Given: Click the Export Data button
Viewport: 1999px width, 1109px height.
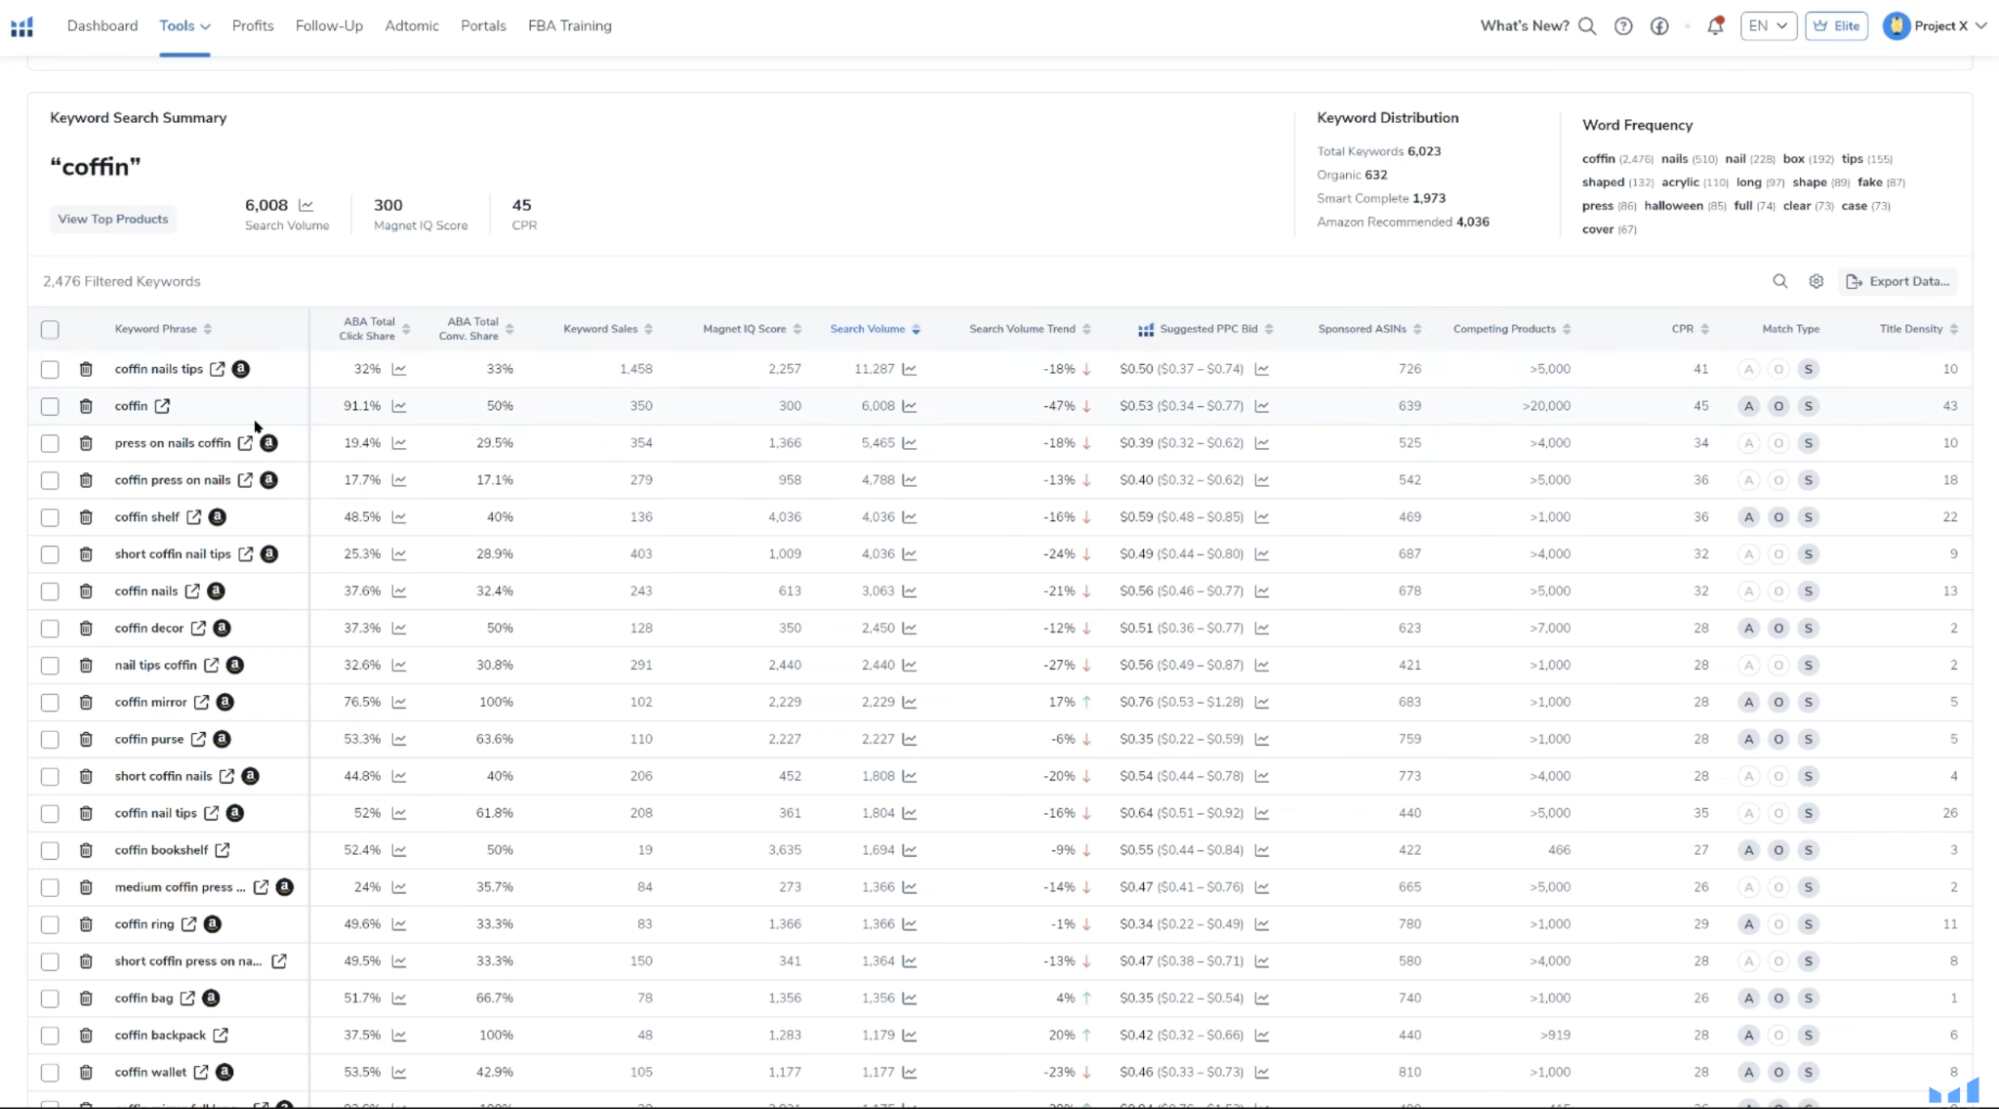Looking at the screenshot, I should point(1898,281).
